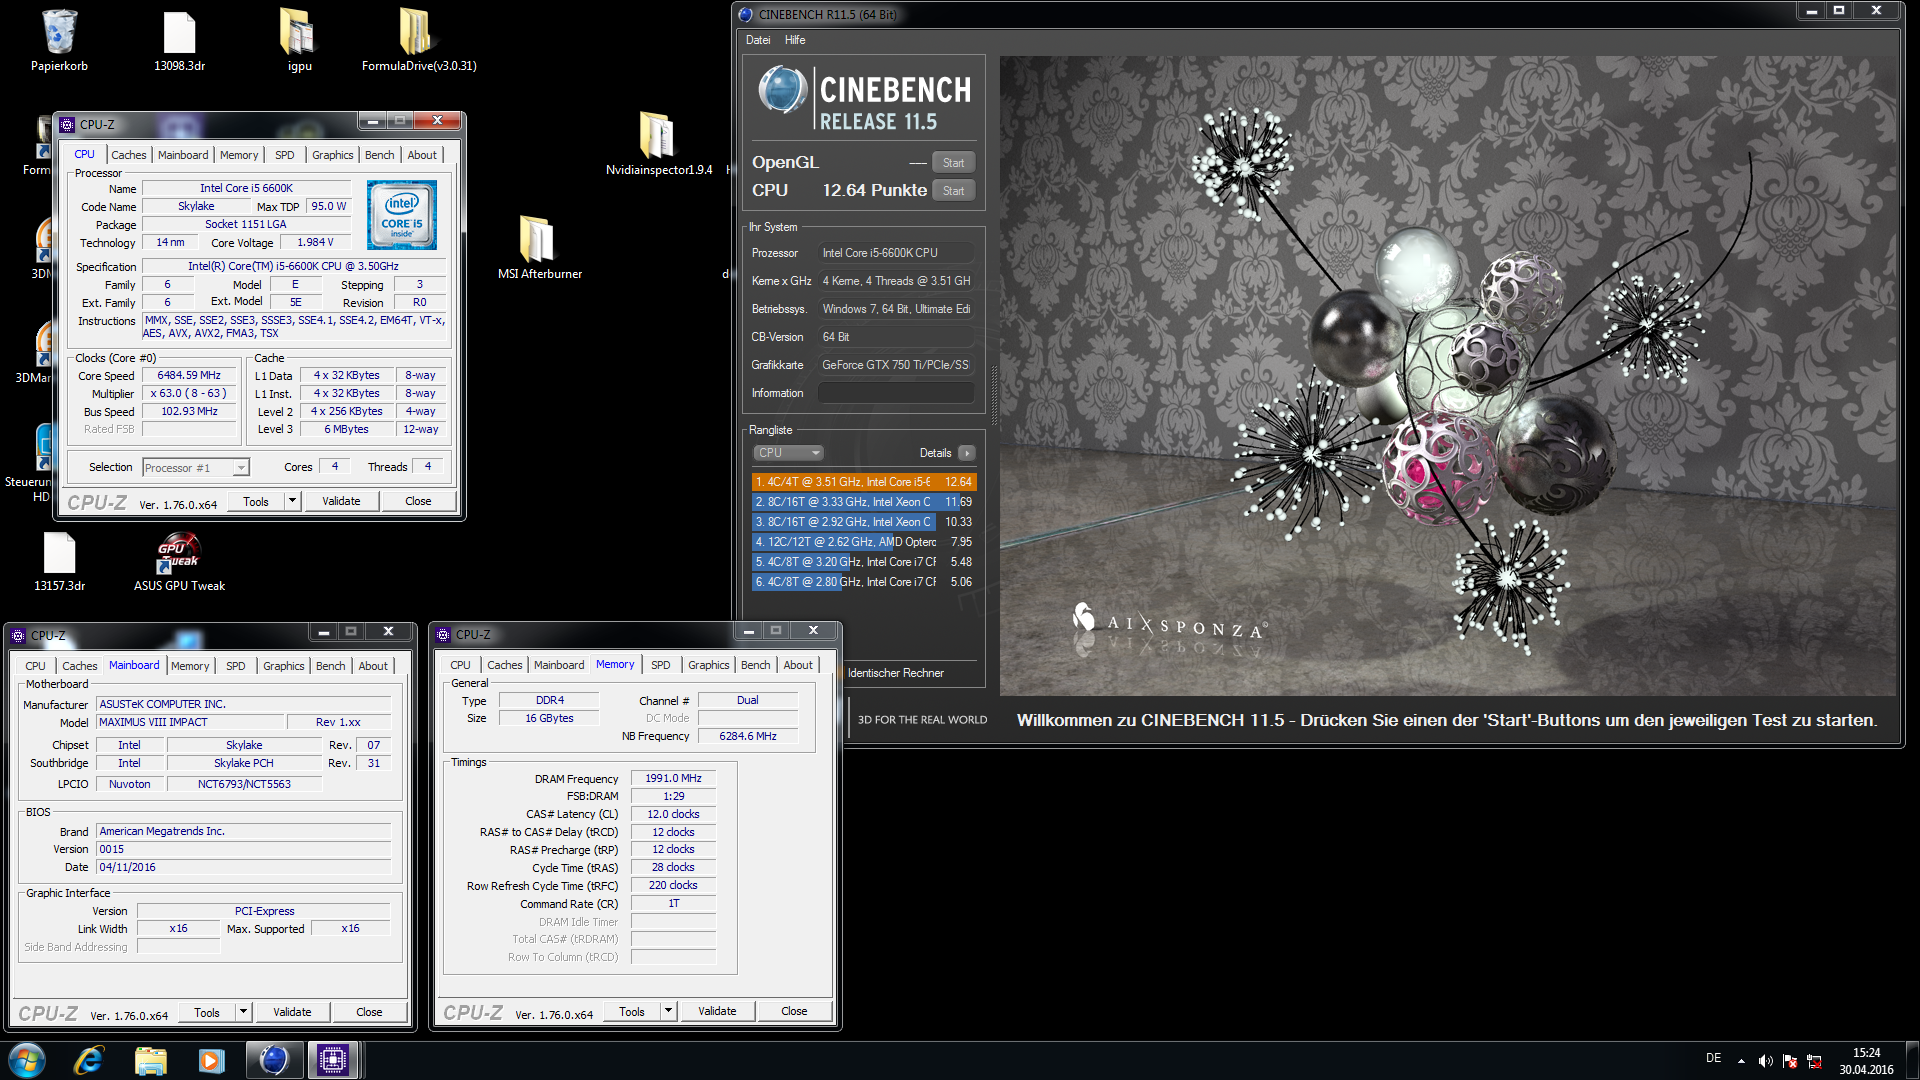Expand the Tools arrow in the Memory window
This screenshot has height=1080, width=1920.
(x=668, y=1011)
